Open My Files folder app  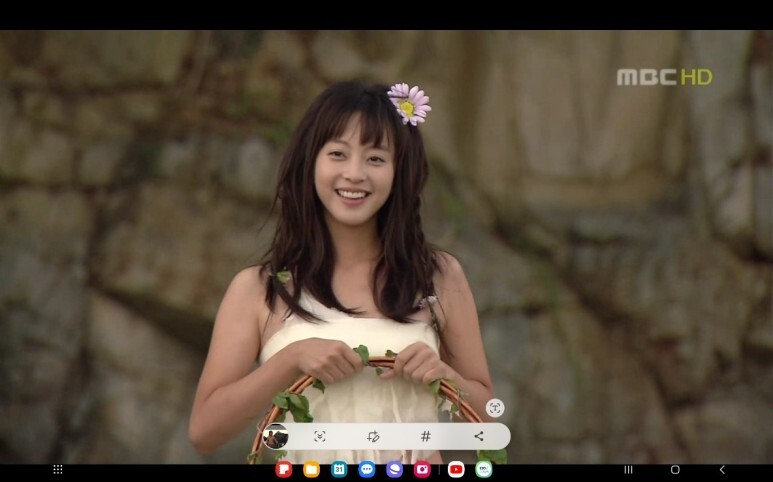(312, 470)
